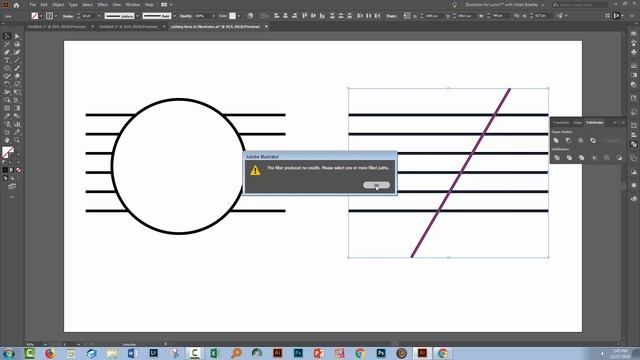640x360 pixels.
Task: Click the fill color swatch in control bar
Action: pos(35,16)
